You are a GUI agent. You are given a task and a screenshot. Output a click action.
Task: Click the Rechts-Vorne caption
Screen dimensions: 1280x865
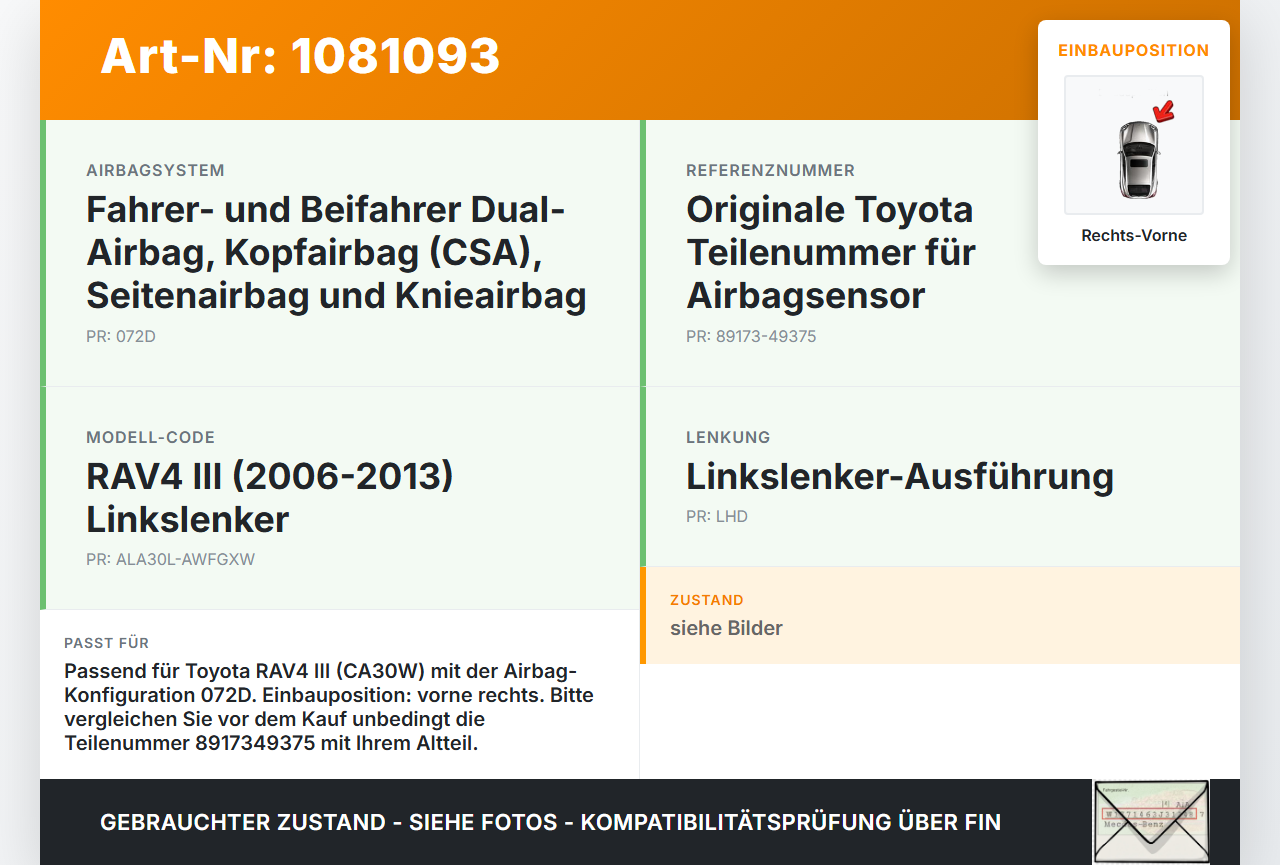tap(1134, 236)
